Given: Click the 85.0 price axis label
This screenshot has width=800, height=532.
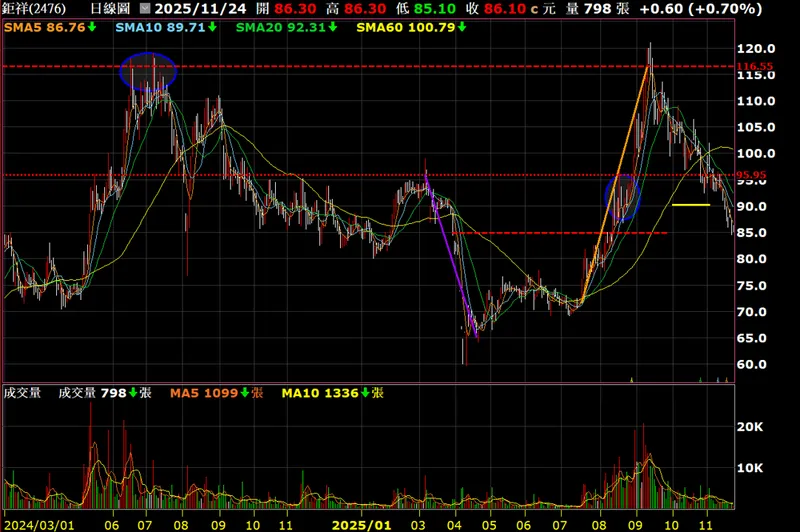Looking at the screenshot, I should pos(752,233).
